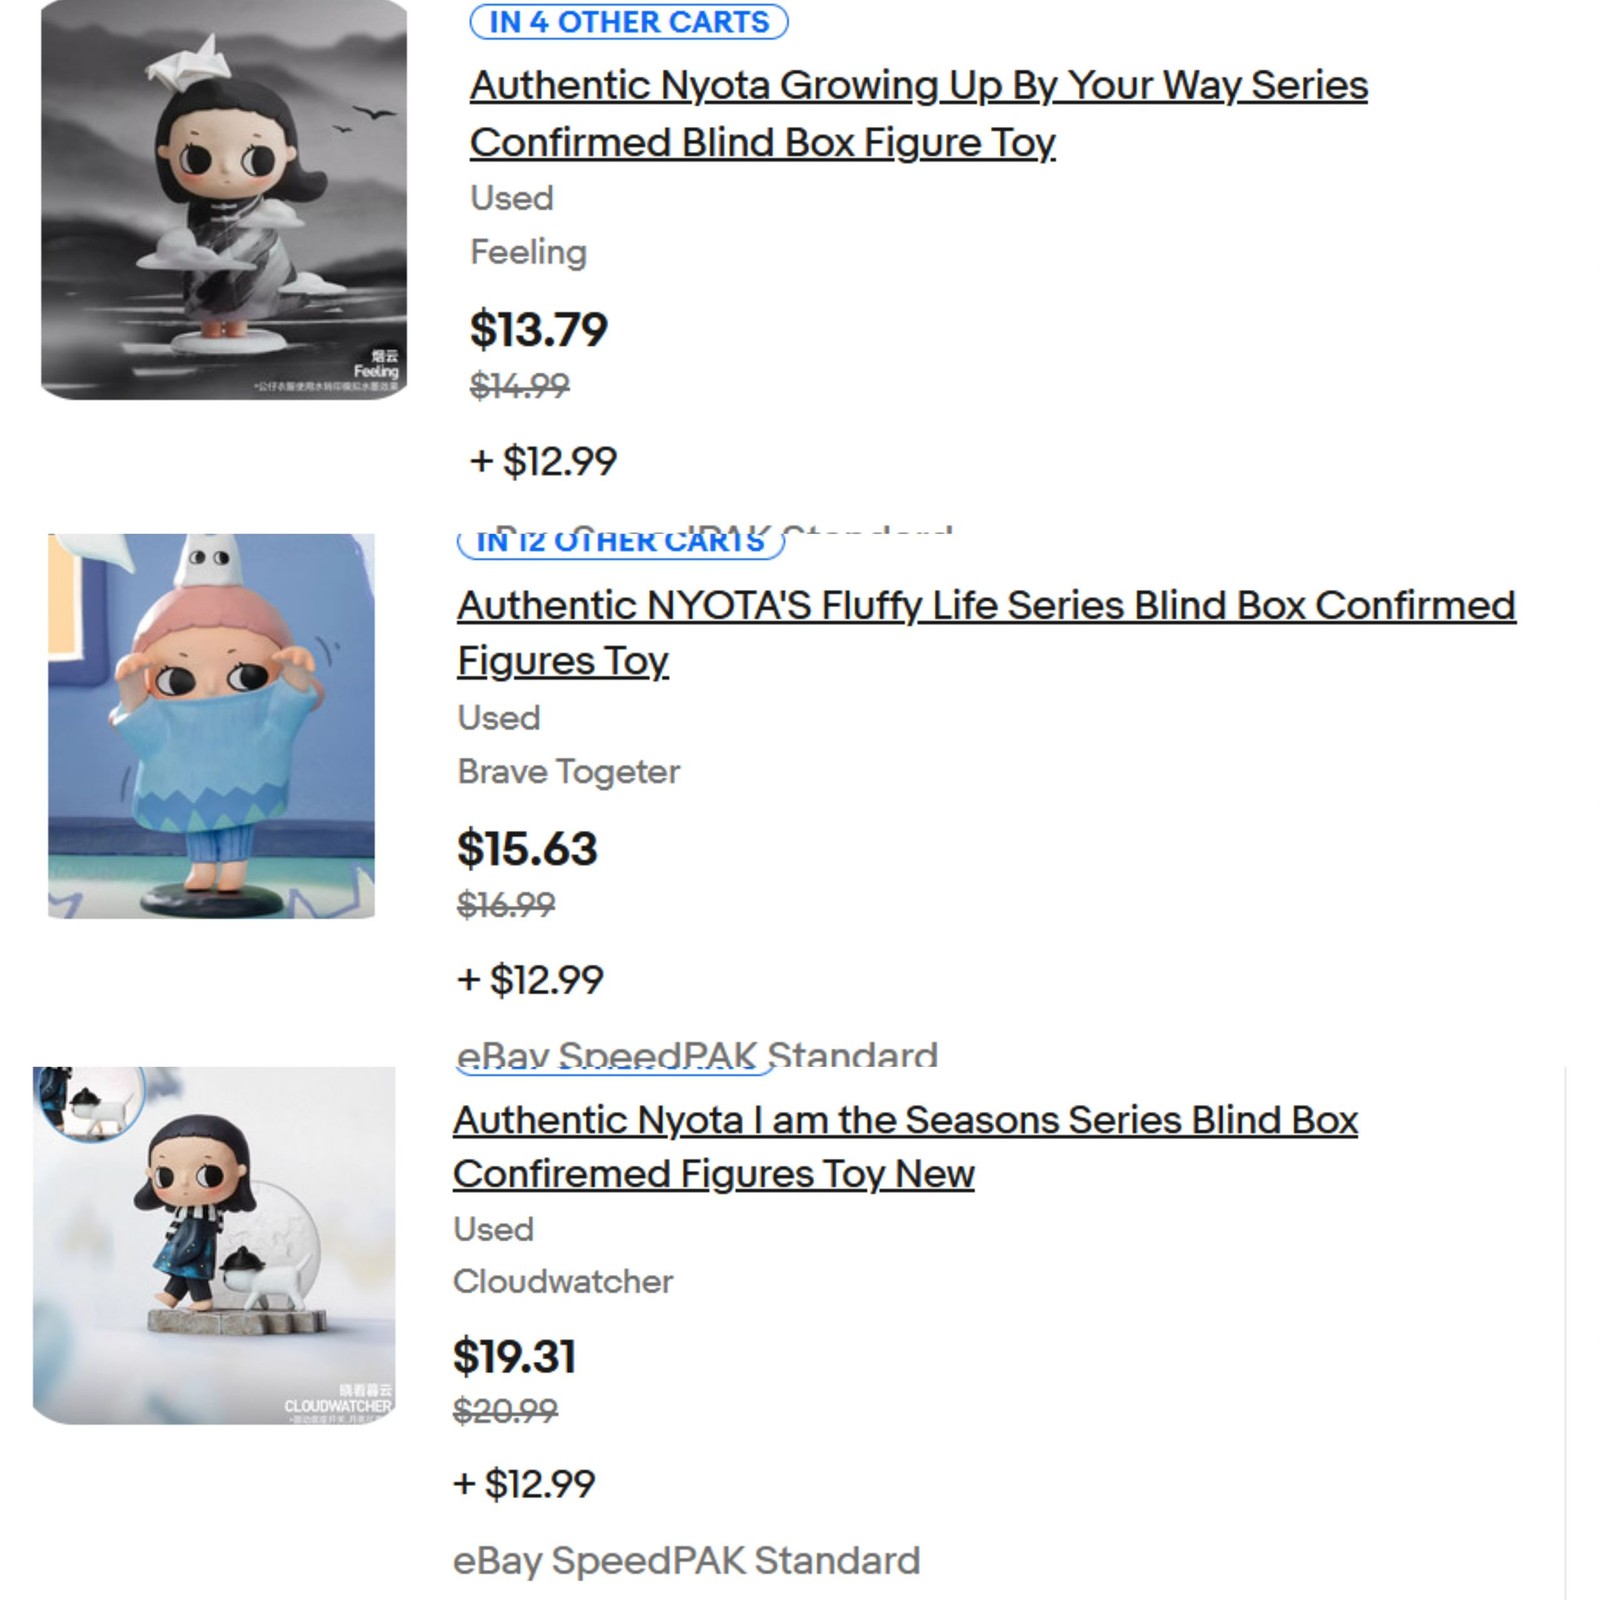This screenshot has height=1600, width=1600.
Task: Click the crossed-out $14.99 original price
Action: 519,385
